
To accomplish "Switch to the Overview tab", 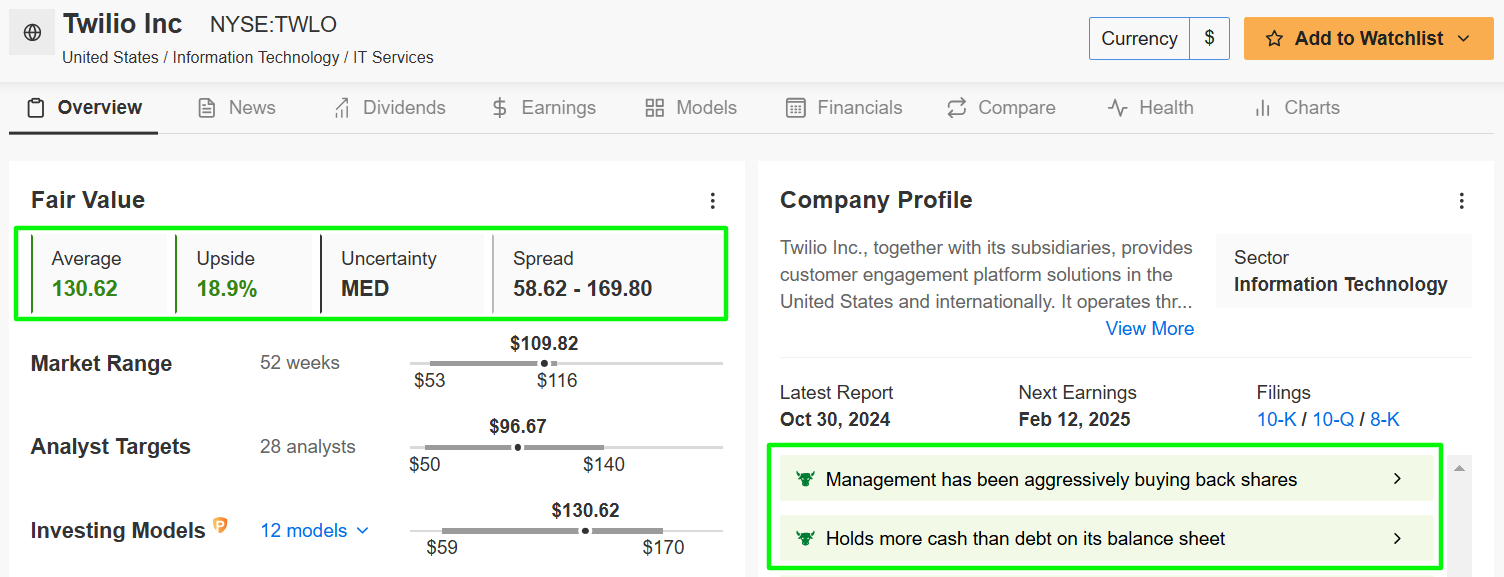I will click(x=84, y=108).
